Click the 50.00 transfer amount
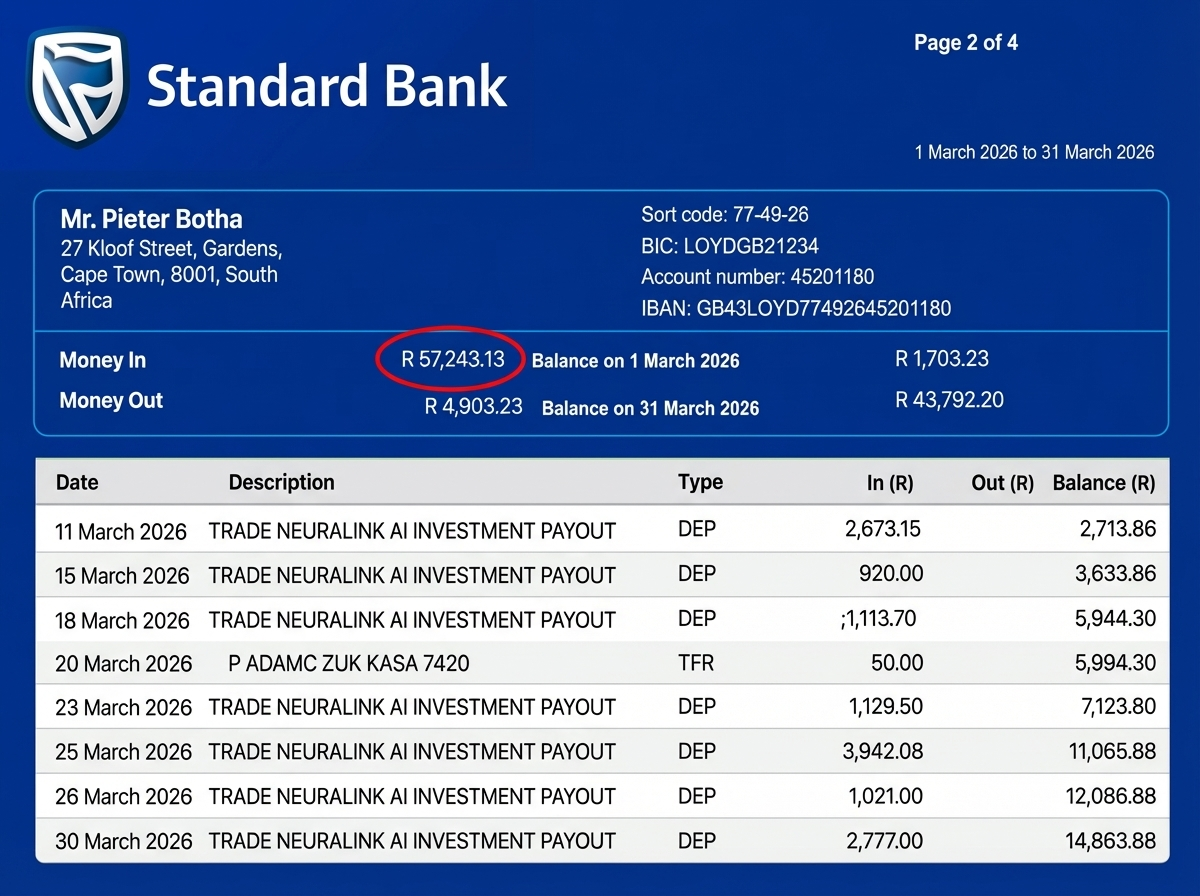The height and width of the screenshot is (896, 1200). [896, 662]
